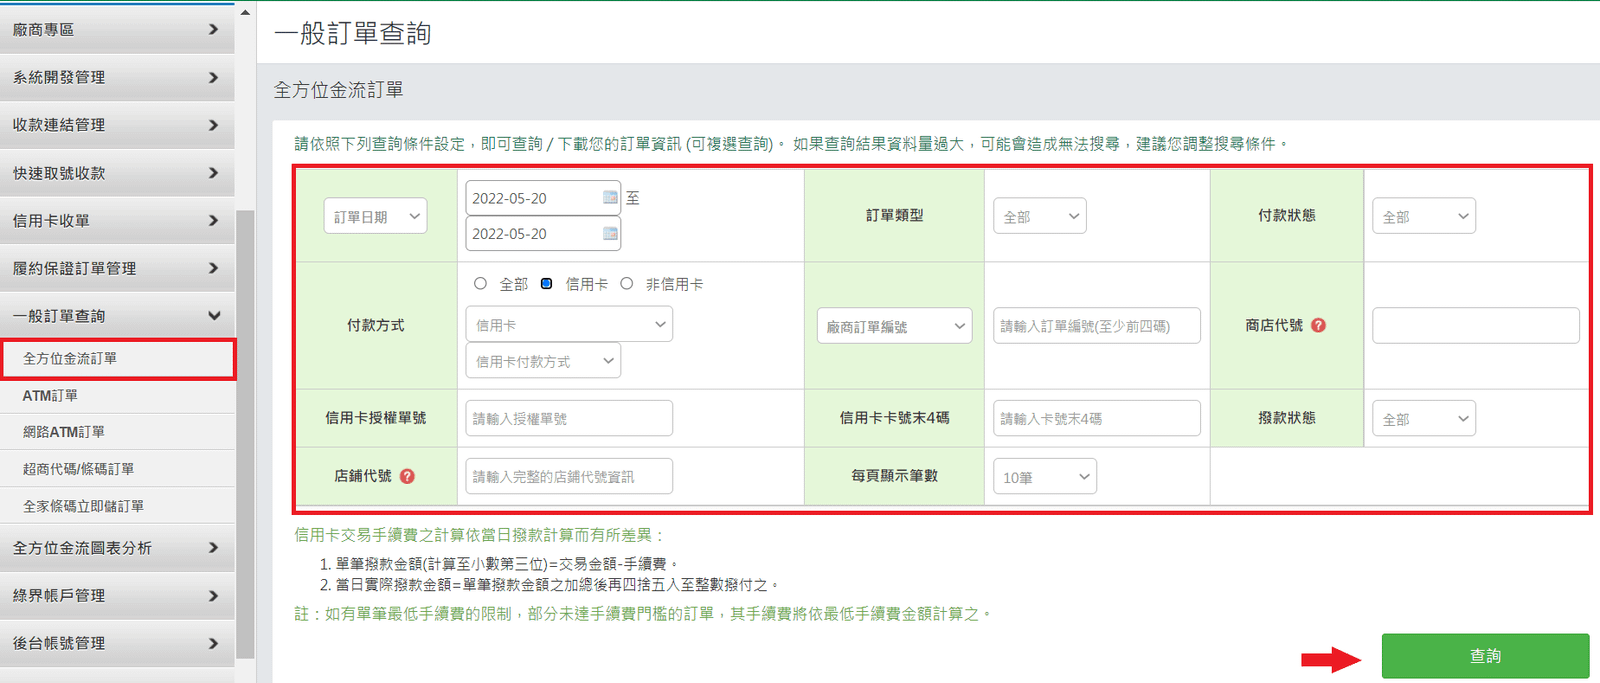Image resolution: width=1600 pixels, height=683 pixels.
Task: Click the 請輸入授權單號 input field
Action: tap(569, 418)
